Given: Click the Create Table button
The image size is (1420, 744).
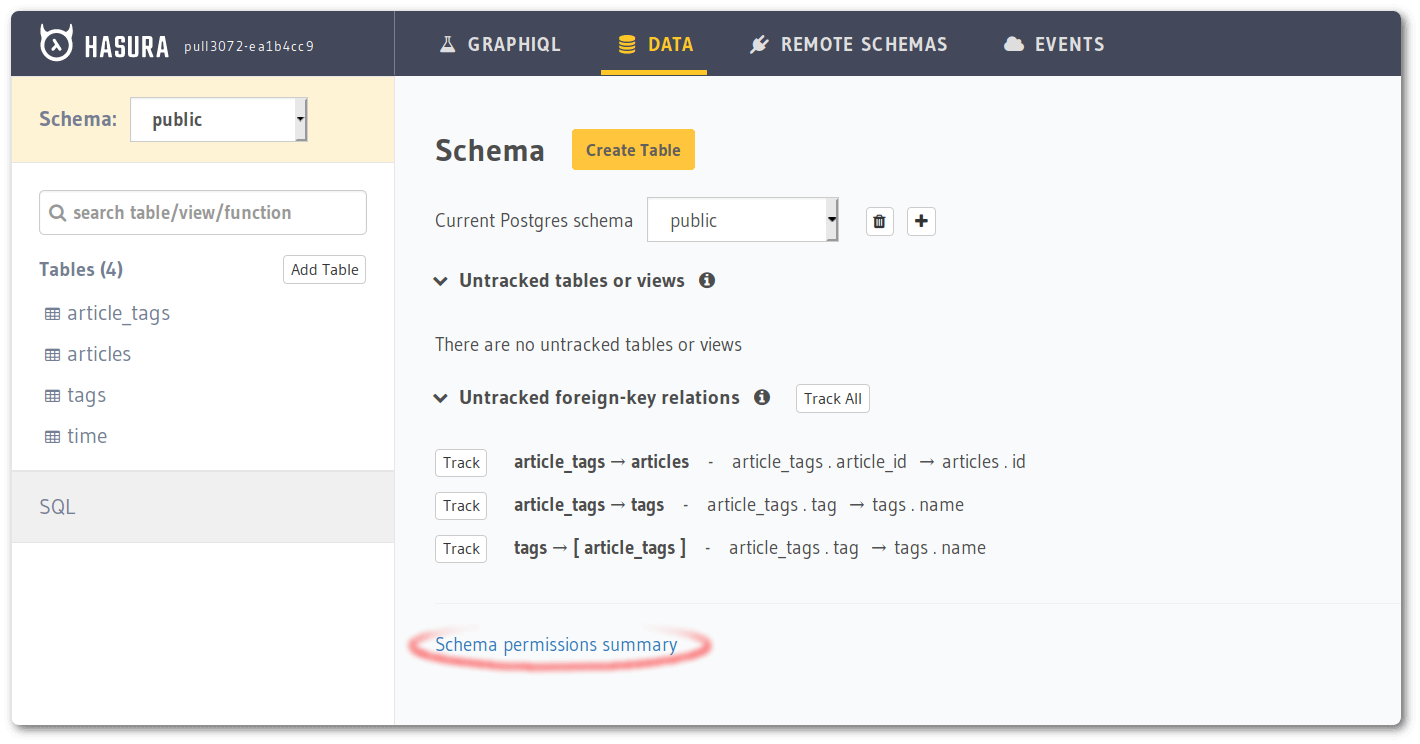Looking at the screenshot, I should 633,149.
